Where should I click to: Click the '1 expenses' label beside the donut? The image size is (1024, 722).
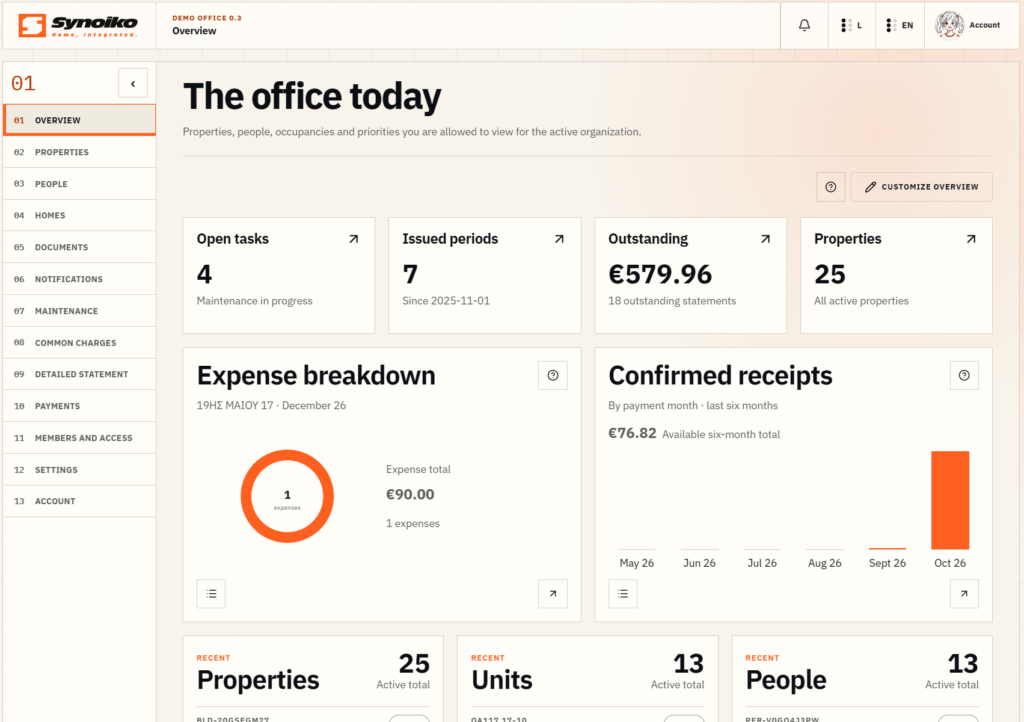coord(413,524)
